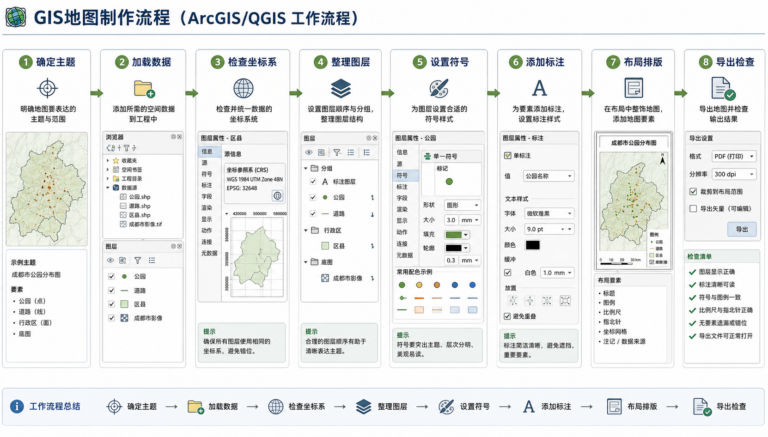The height and width of the screenshot is (437, 768).
Task: Collapse the 底图 group in the layer tree
Action: click(x=306, y=262)
